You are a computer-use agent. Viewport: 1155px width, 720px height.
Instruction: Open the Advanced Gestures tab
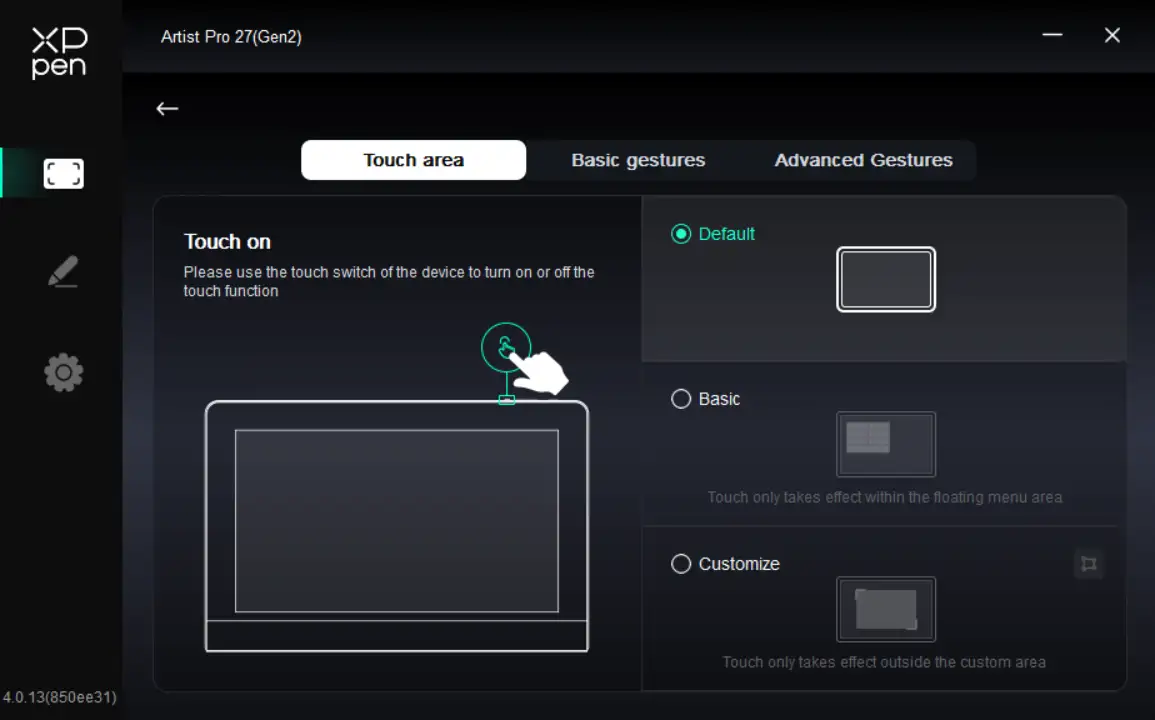click(863, 160)
